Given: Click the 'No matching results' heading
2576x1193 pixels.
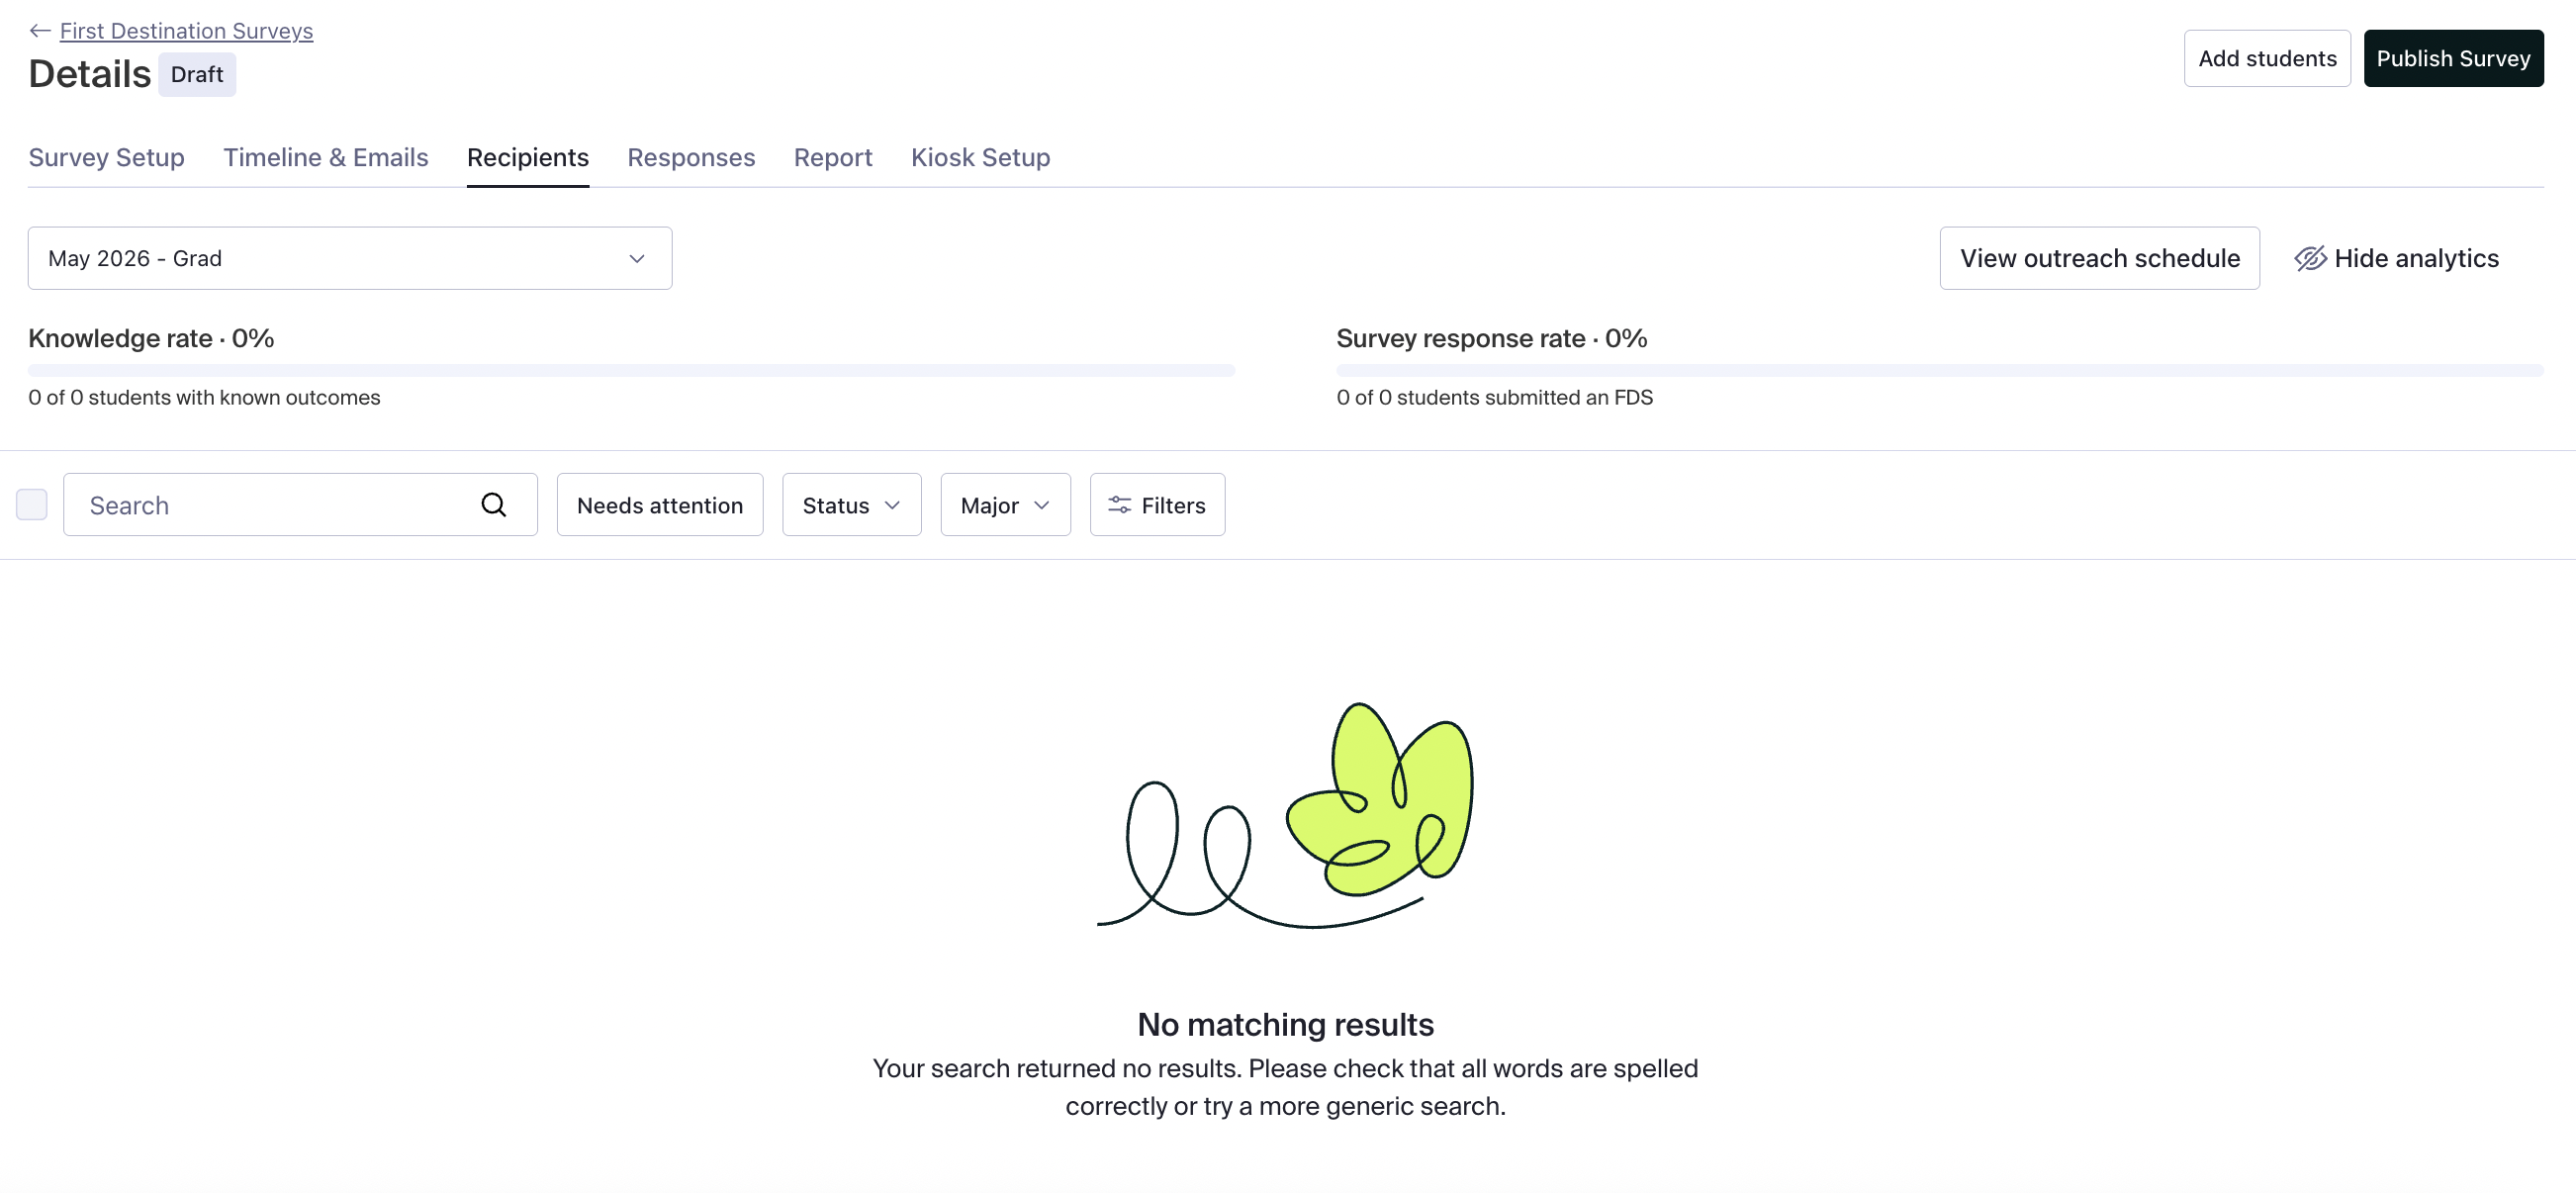Looking at the screenshot, I should (x=1285, y=1024).
